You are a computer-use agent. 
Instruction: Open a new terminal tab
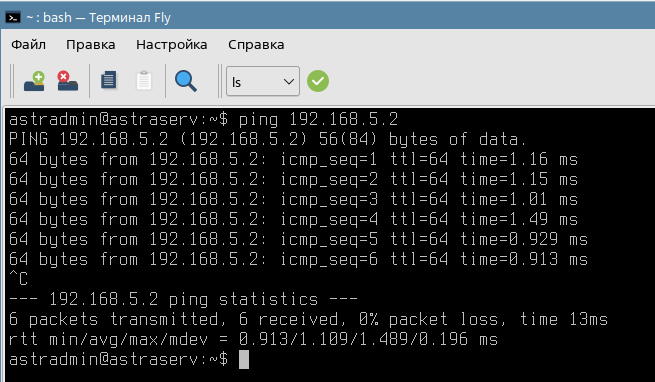point(34,81)
